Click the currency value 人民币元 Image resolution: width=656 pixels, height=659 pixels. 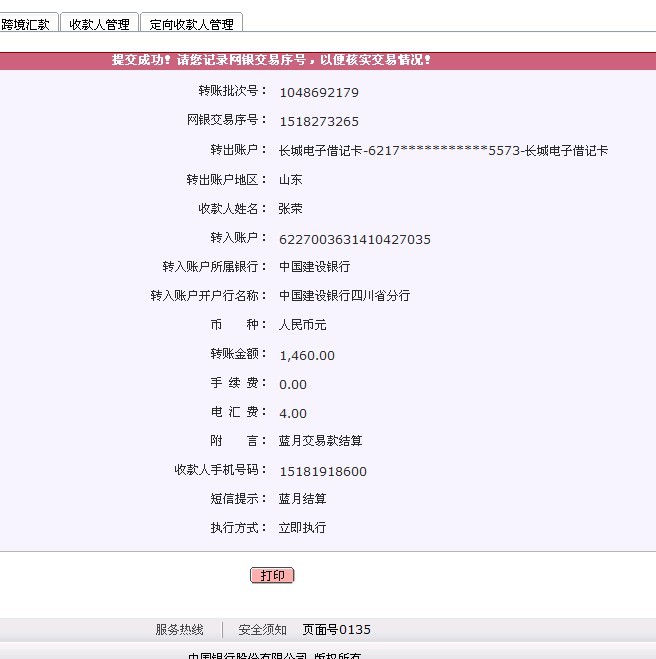click(x=302, y=325)
